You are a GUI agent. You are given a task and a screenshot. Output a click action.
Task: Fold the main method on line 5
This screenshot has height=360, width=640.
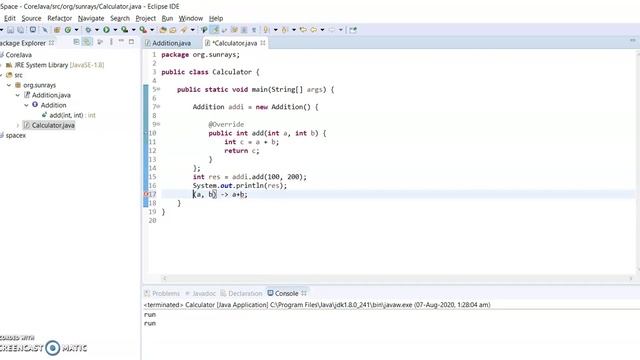158,89
